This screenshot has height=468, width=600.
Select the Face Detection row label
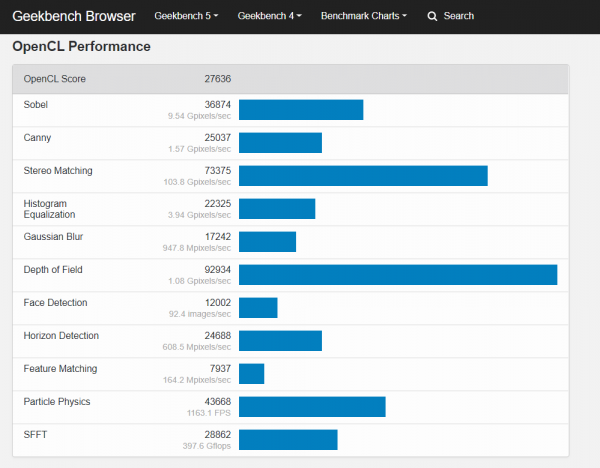(55, 302)
